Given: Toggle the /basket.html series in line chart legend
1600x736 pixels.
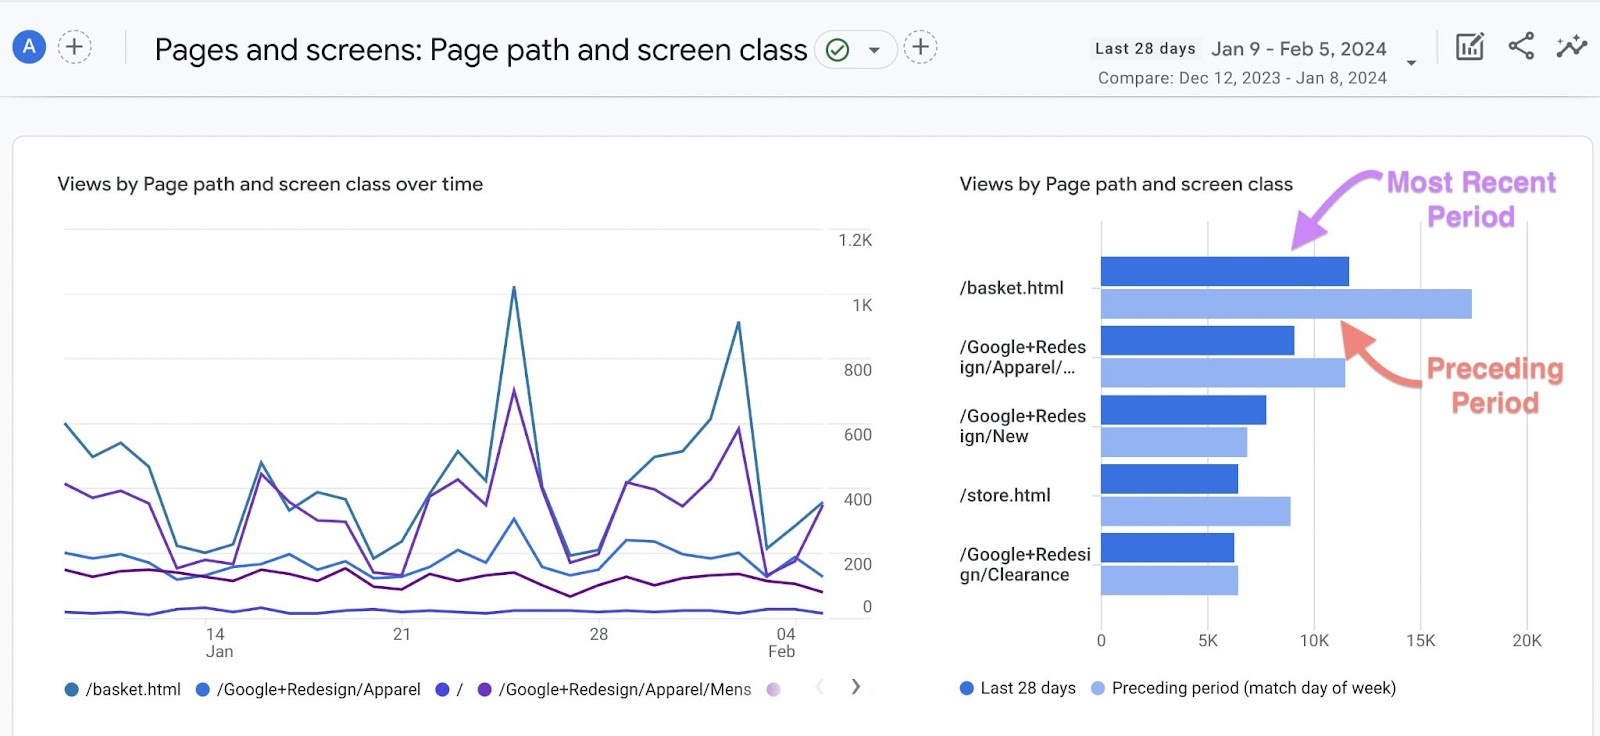Looking at the screenshot, I should point(122,689).
